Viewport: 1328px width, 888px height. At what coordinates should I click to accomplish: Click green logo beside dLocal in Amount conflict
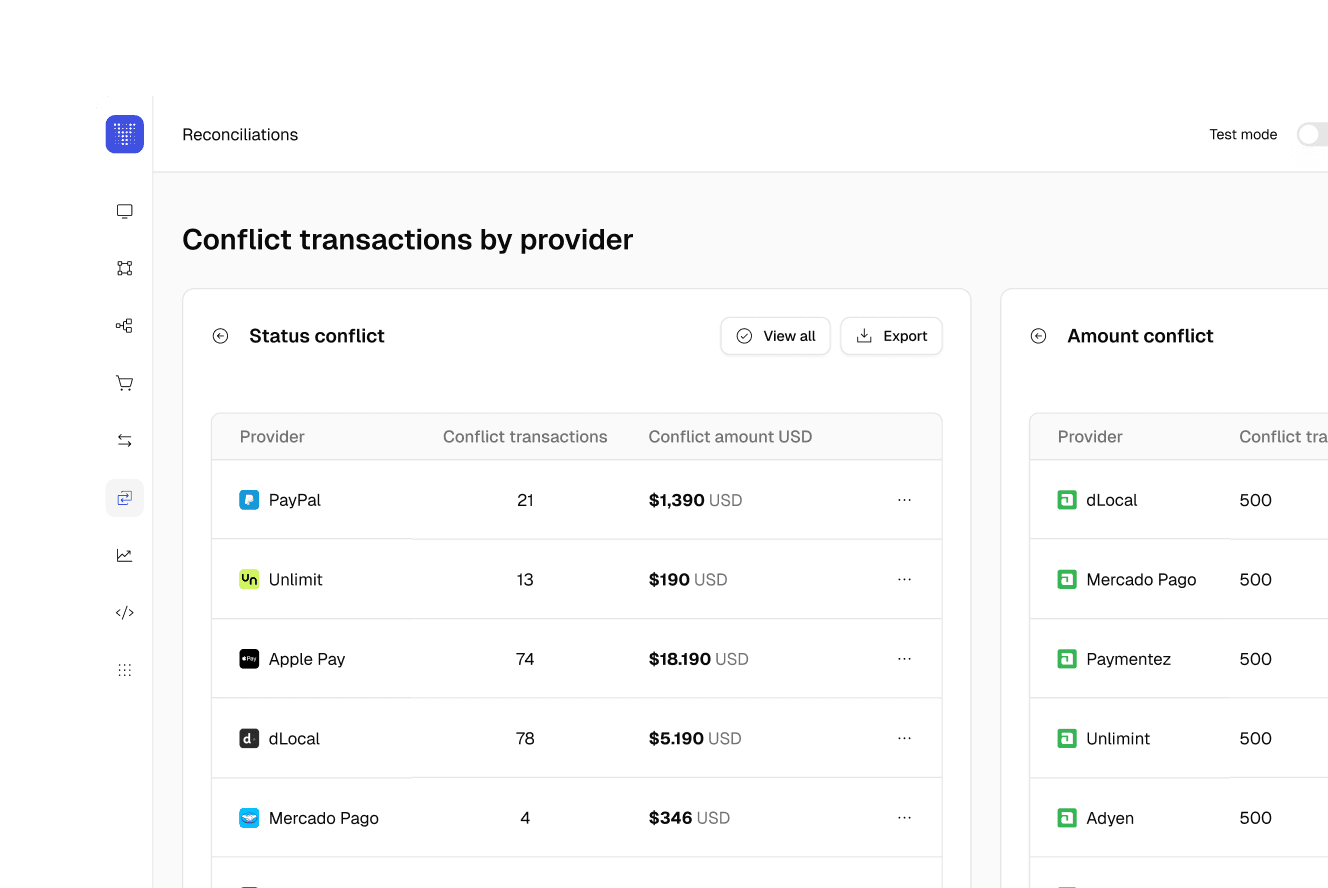pyautogui.click(x=1067, y=500)
